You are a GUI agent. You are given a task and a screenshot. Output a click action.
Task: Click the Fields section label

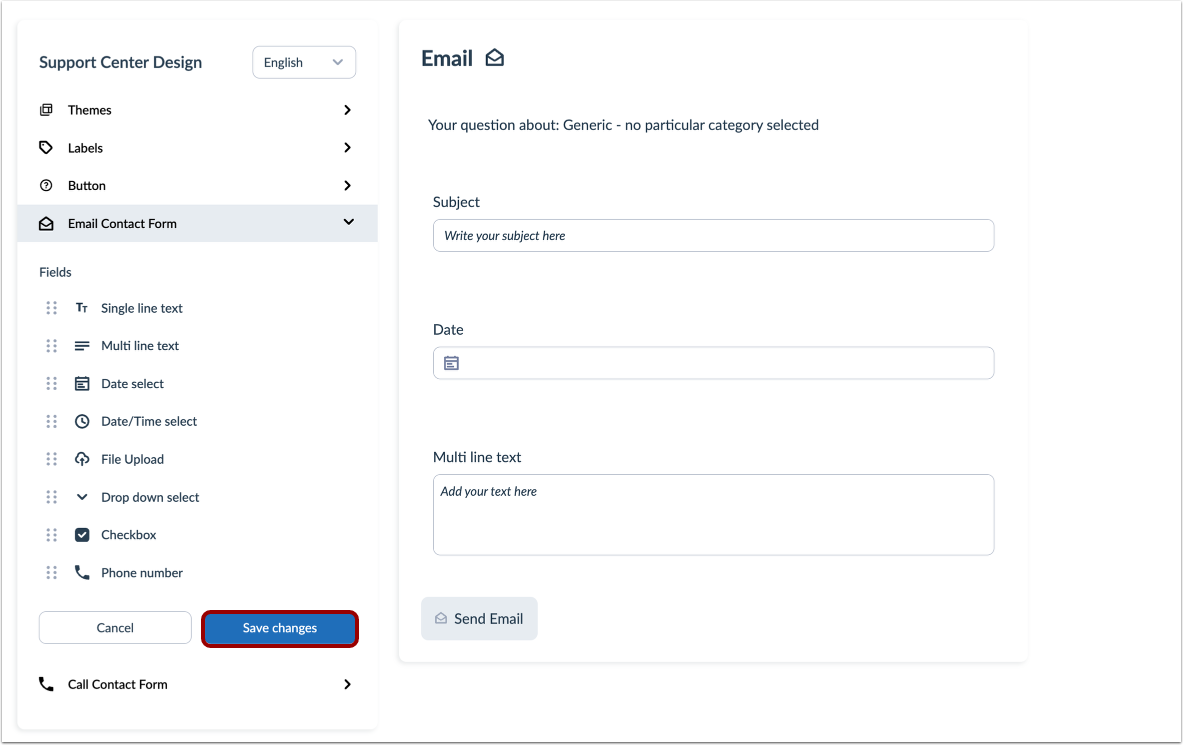coord(55,272)
